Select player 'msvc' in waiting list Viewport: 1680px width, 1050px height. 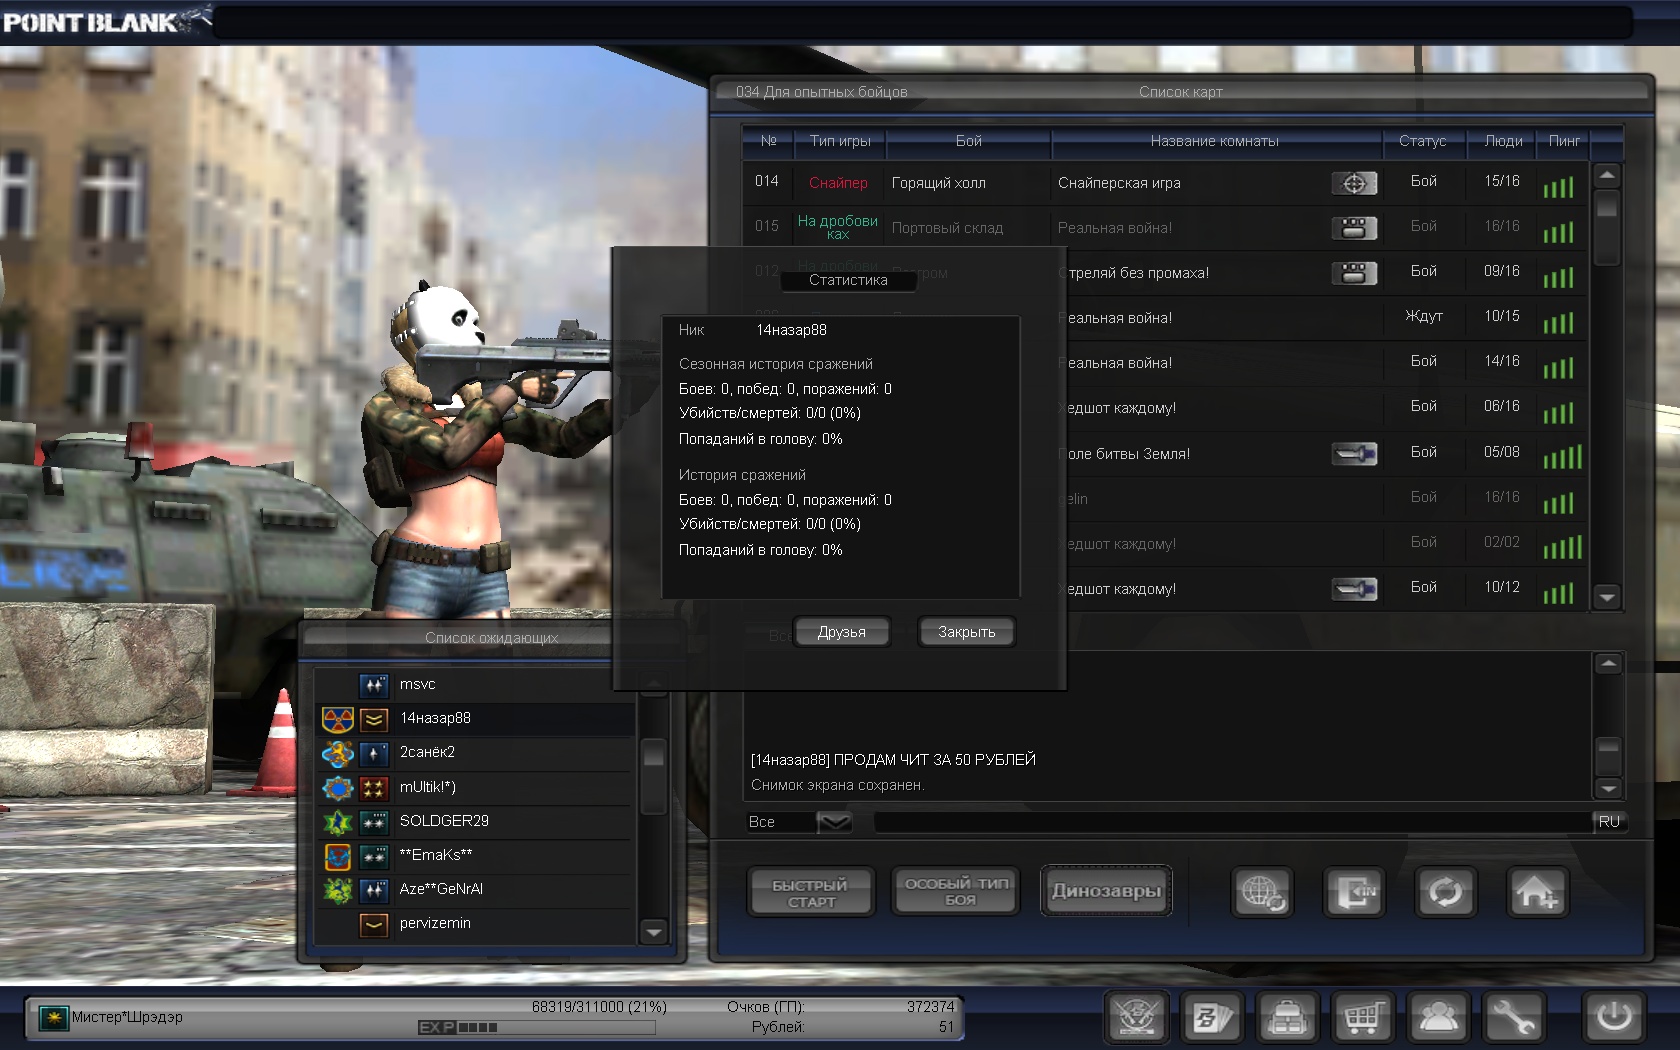[x=474, y=685]
